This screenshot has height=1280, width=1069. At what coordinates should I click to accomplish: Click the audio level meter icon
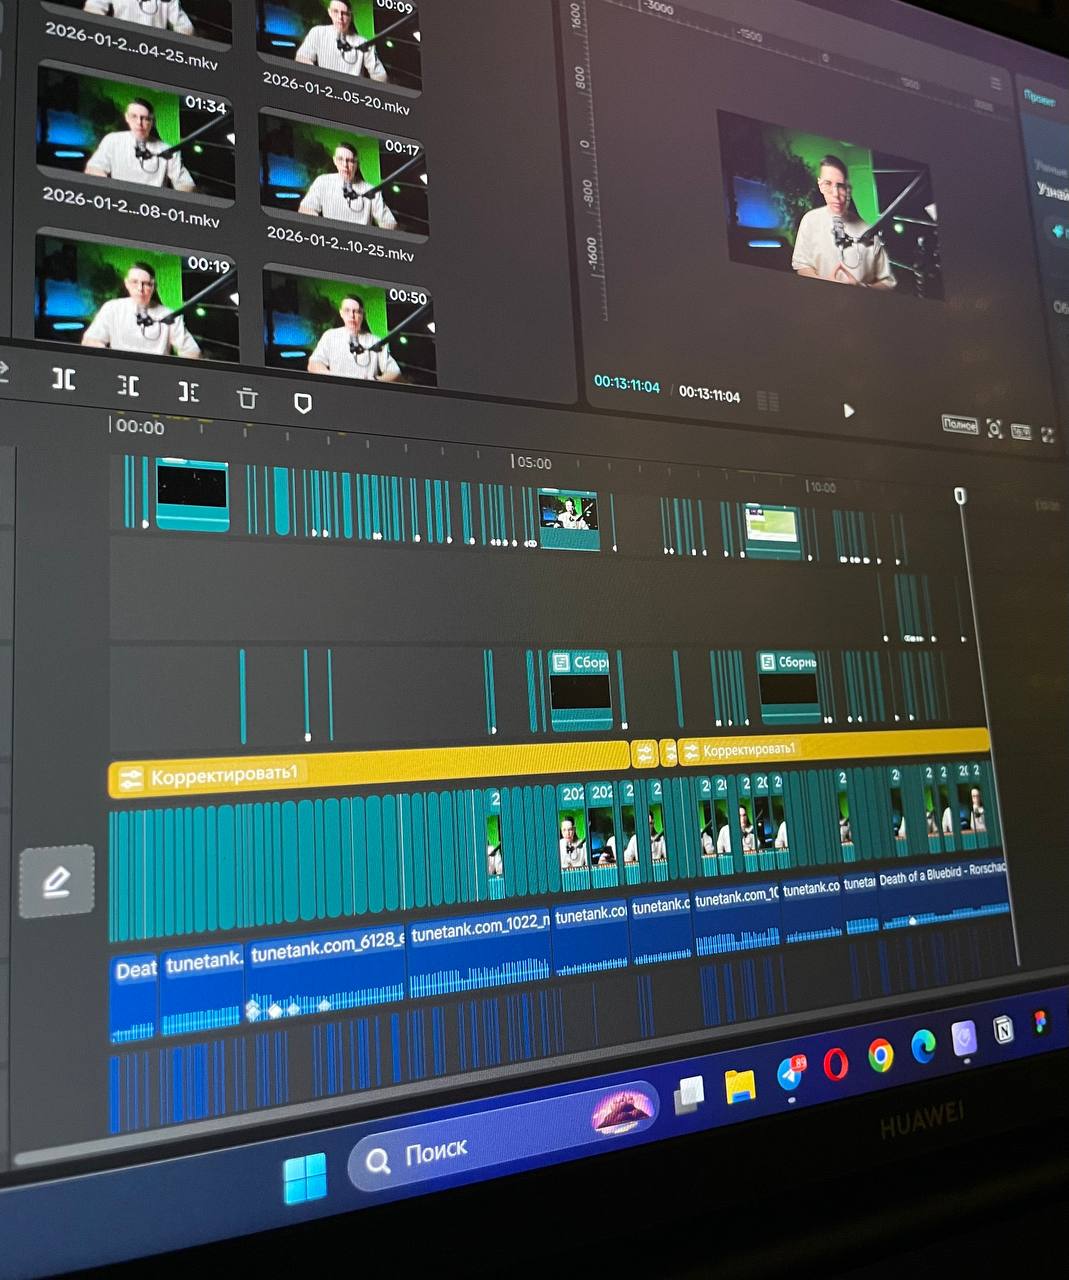[767, 402]
